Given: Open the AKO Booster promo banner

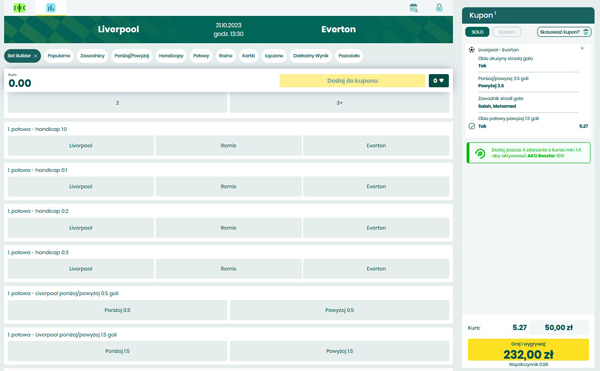Looking at the screenshot, I should (528, 153).
